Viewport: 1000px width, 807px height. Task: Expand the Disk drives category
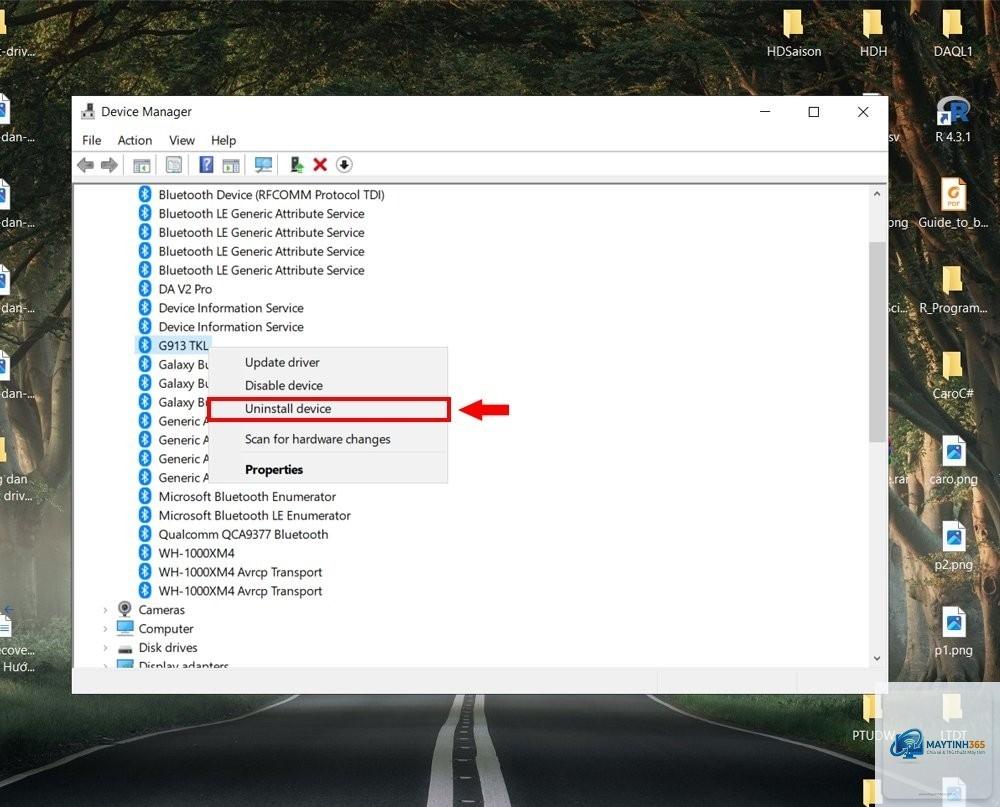click(x=105, y=648)
